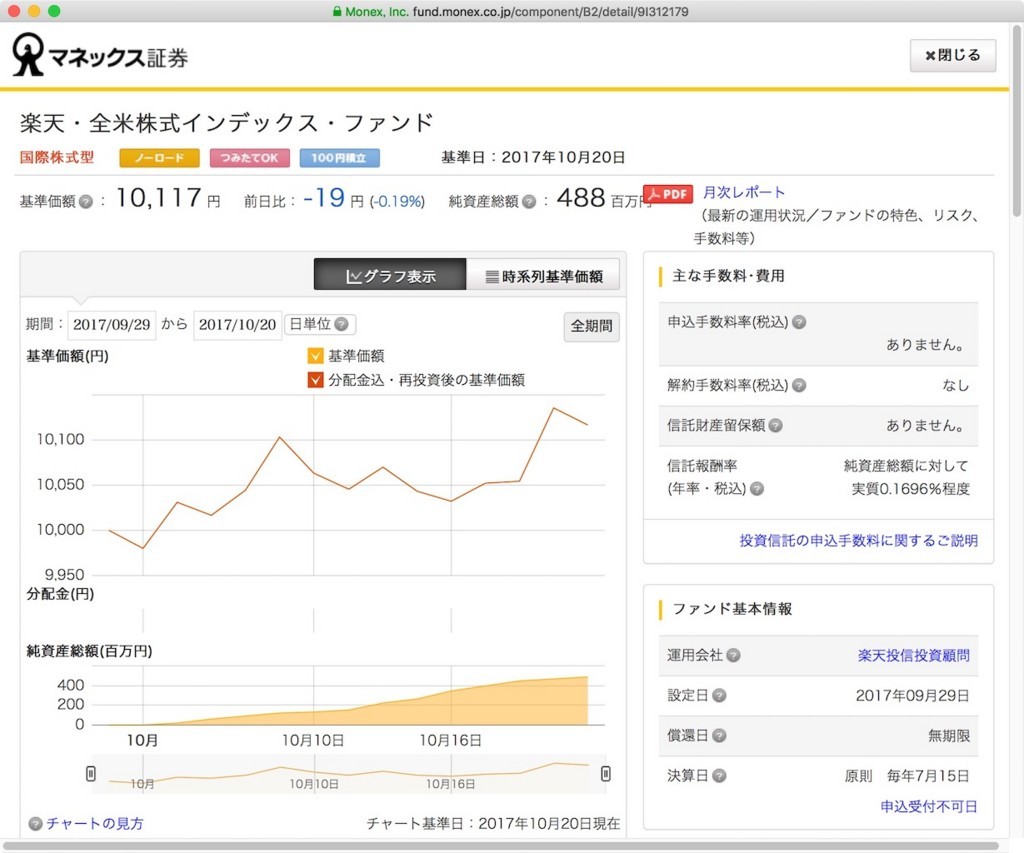Viewport: 1024px width, 853px height.
Task: Click the horizontal scrollbar at bottom
Action: coord(501,845)
